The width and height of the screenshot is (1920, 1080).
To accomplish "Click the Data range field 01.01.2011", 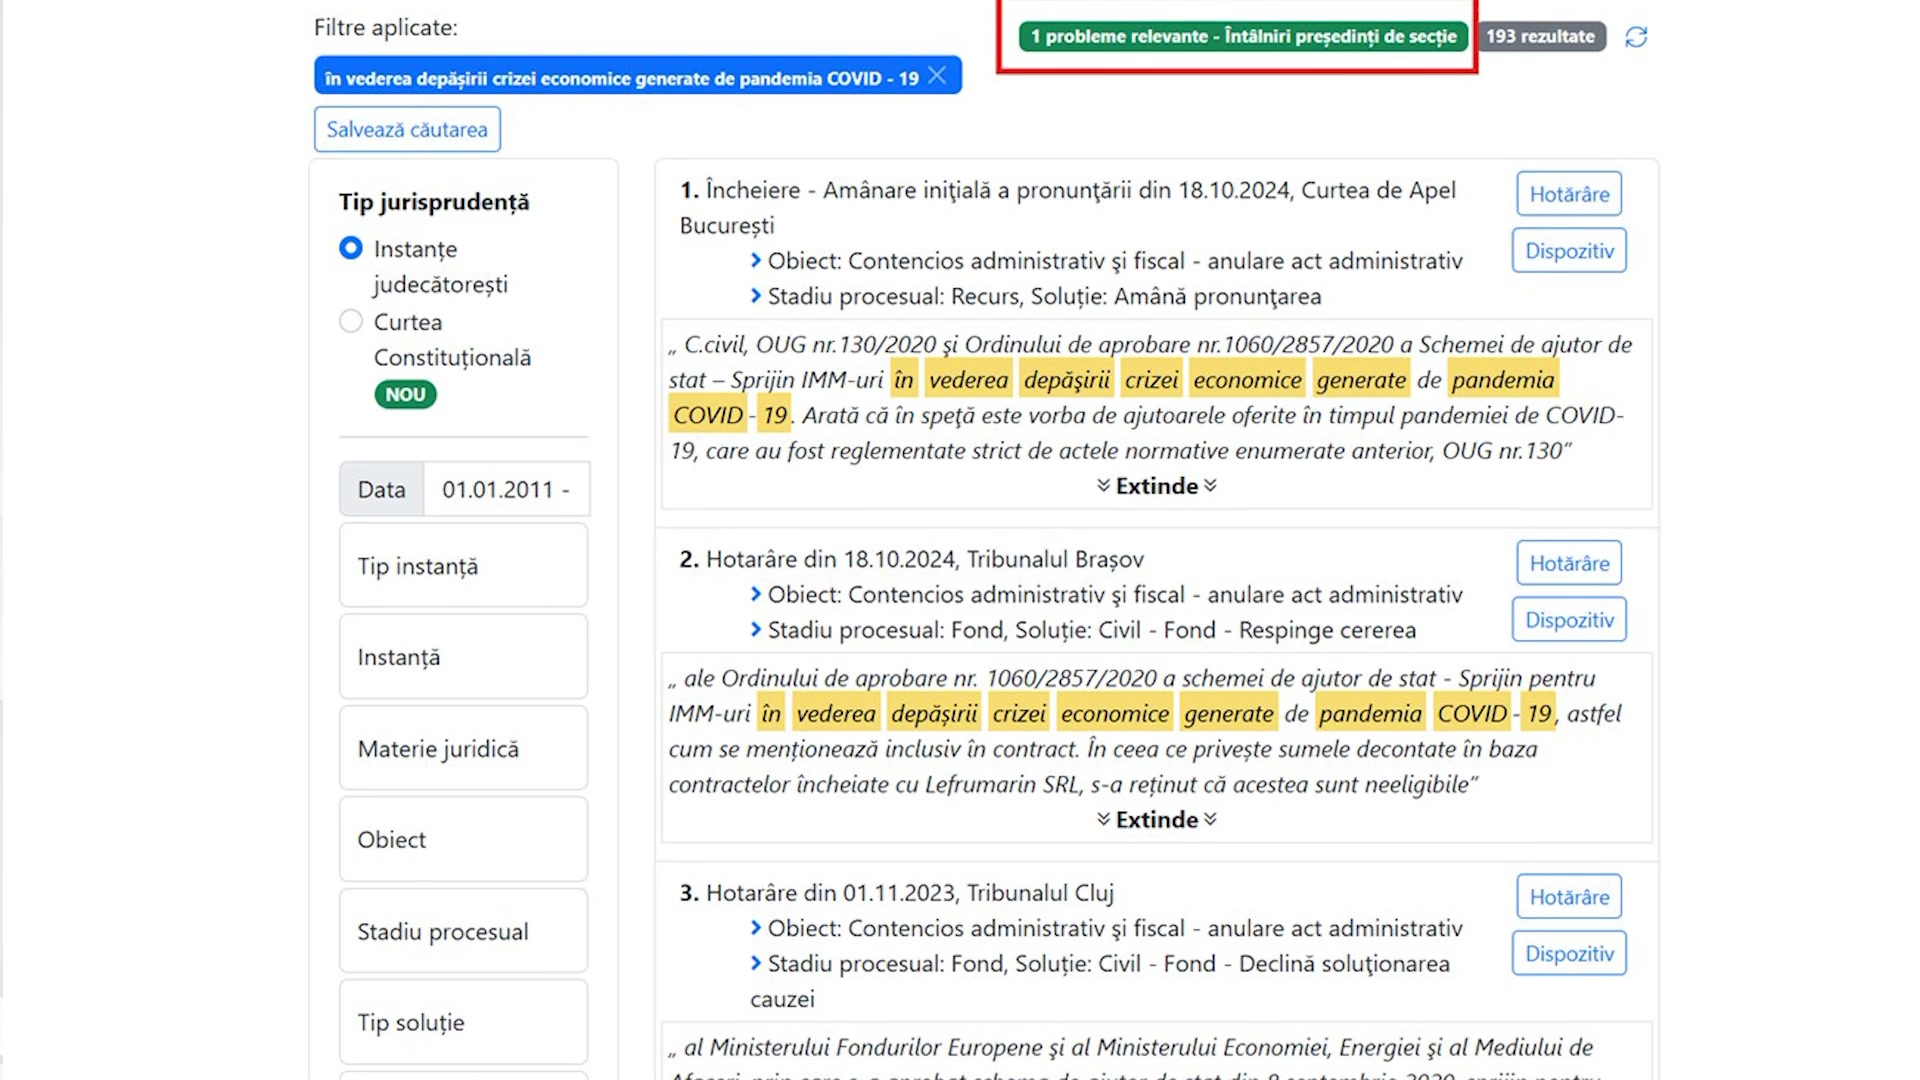I will pyautogui.click(x=506, y=489).
